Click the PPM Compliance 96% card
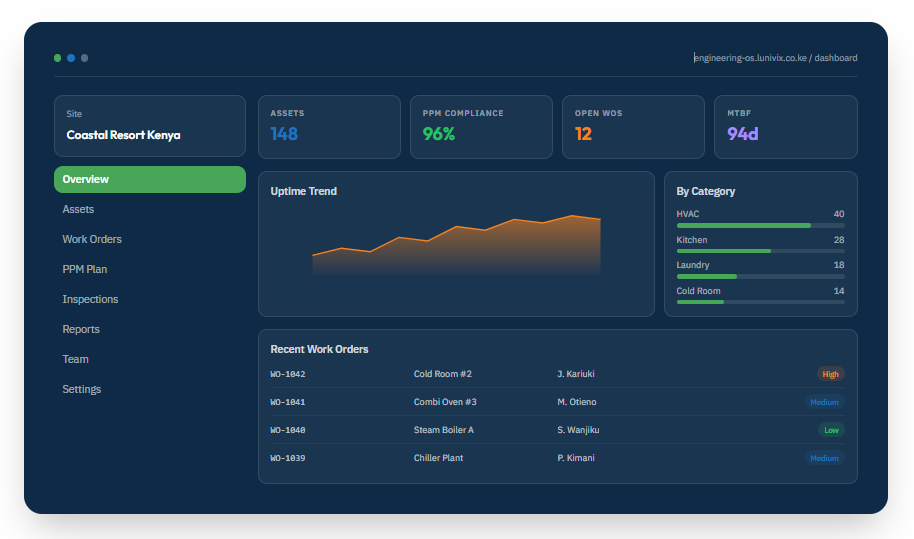 [481, 127]
